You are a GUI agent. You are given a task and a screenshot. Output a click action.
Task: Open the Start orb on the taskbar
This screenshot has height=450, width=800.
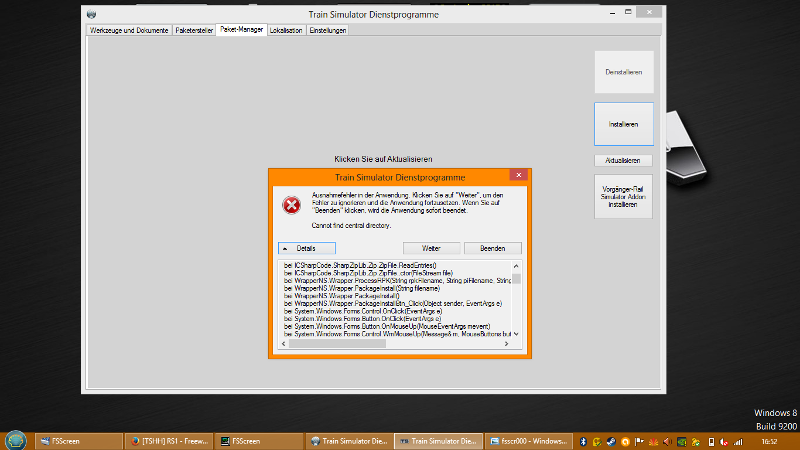tap(15, 440)
